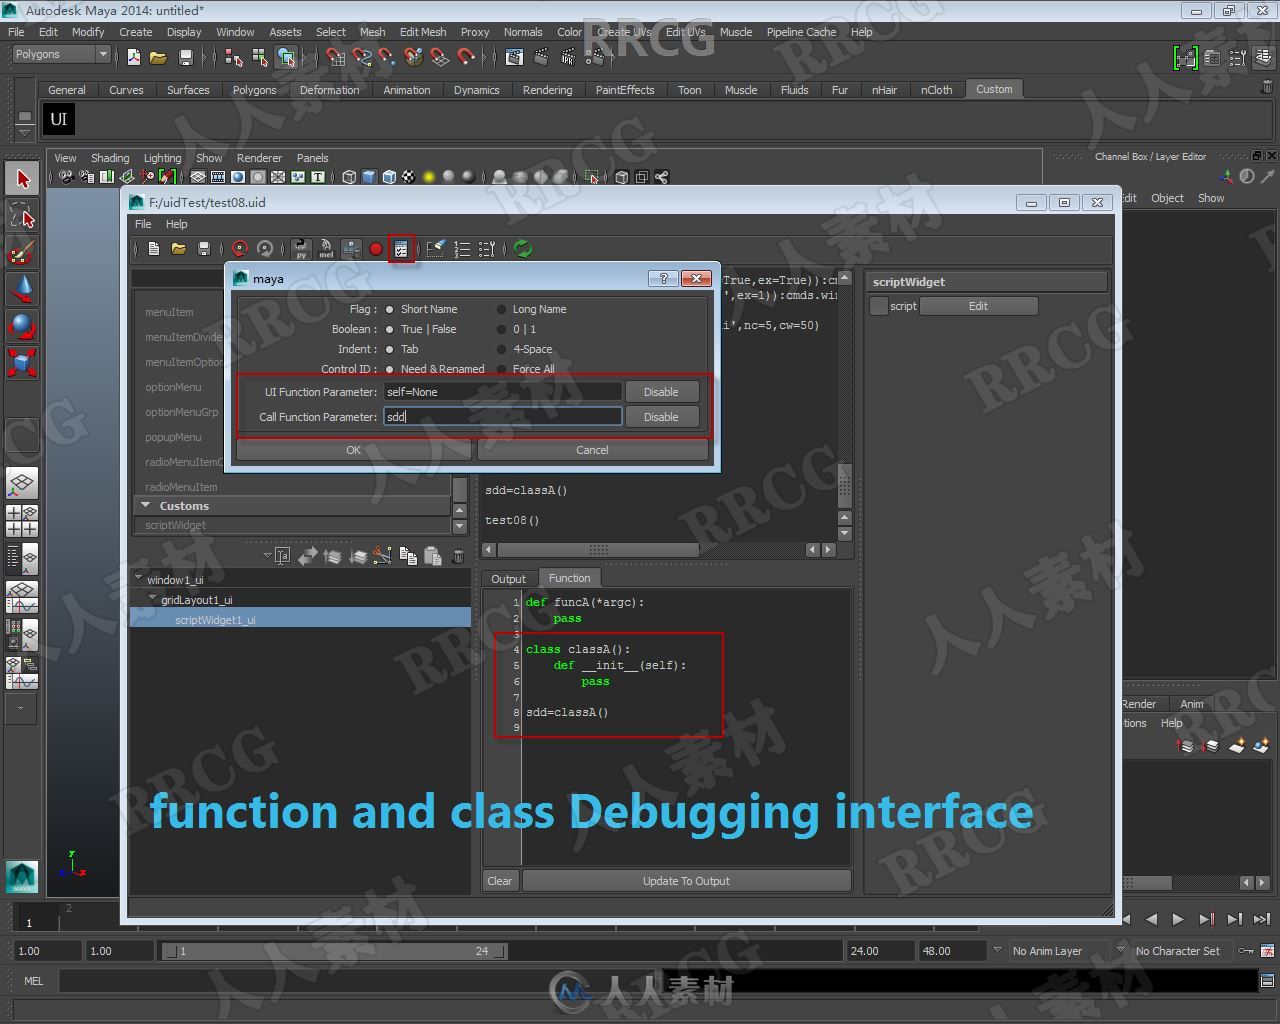Select the arrow Select tool in toolbox
The height and width of the screenshot is (1024, 1280).
[22, 179]
